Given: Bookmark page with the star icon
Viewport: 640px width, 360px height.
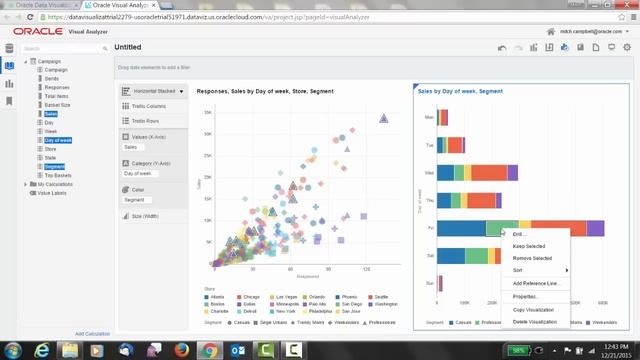Looking at the screenshot, I should click(x=622, y=17).
